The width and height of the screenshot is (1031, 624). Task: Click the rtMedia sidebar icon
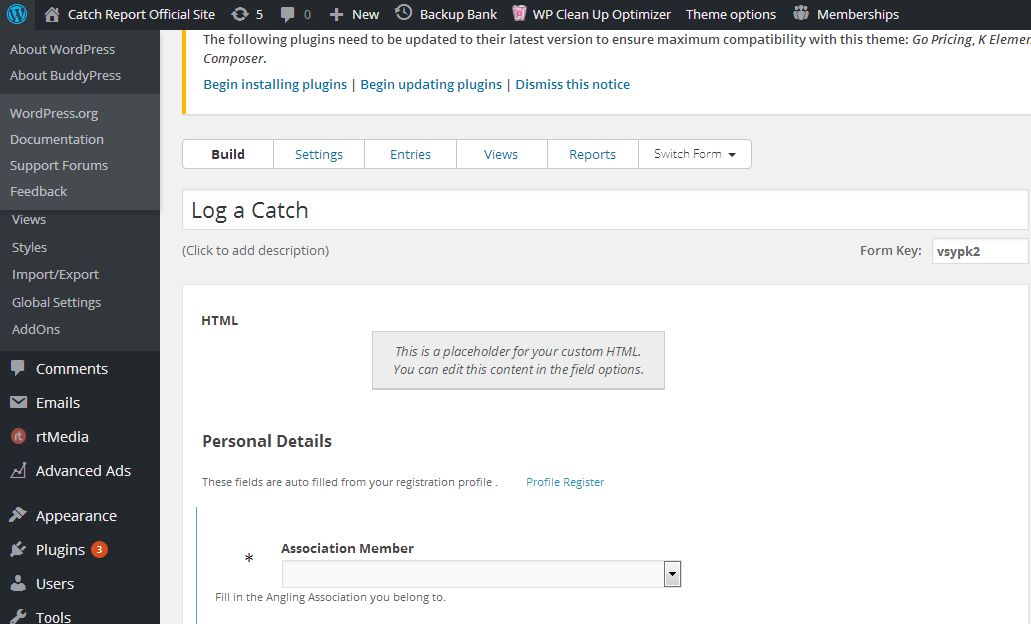tap(18, 437)
